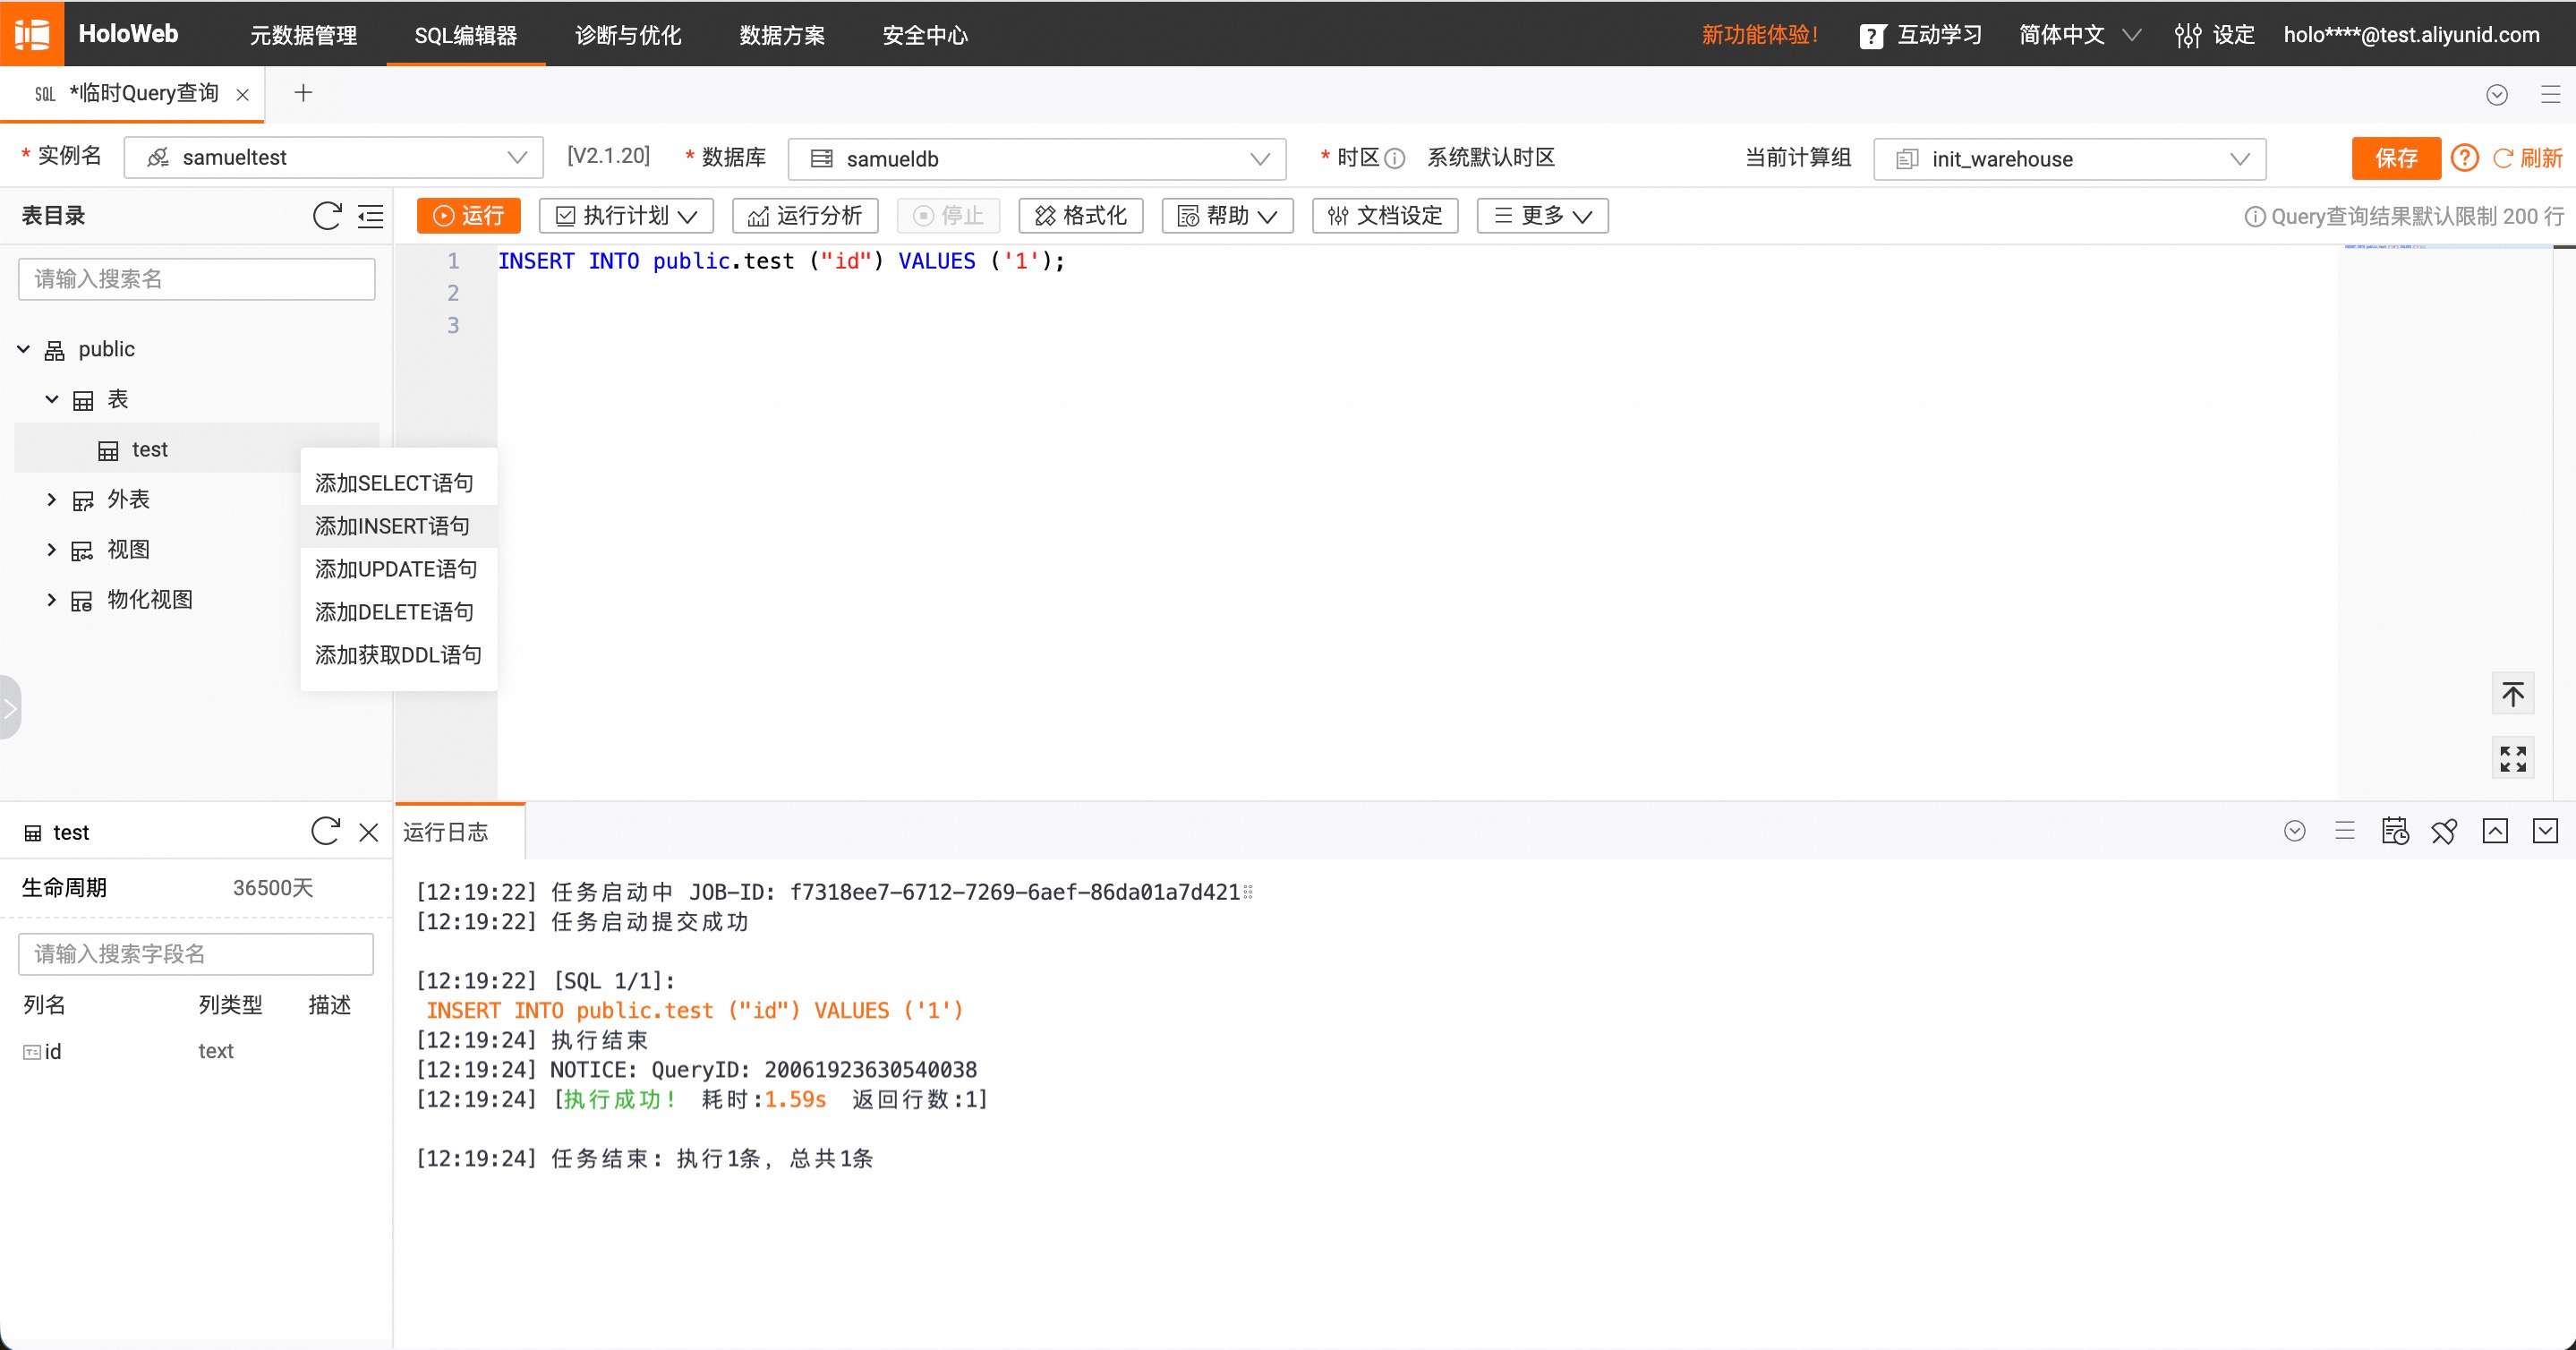
Task: Click the pin icon in run log toolbar
Action: pos(2444,831)
